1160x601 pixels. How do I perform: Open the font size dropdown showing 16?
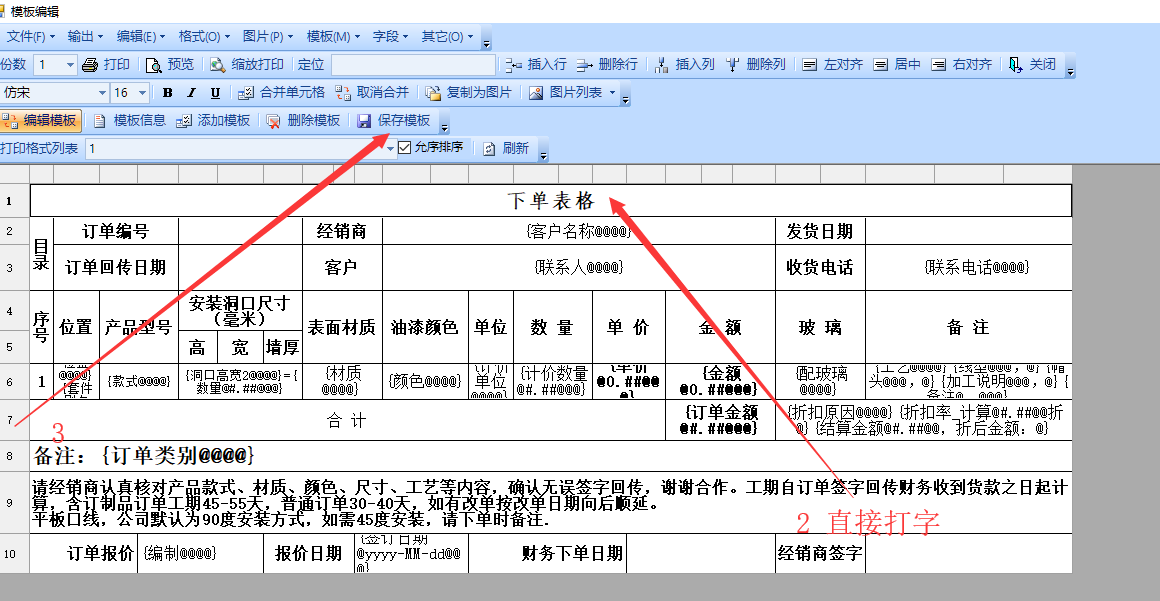point(143,93)
